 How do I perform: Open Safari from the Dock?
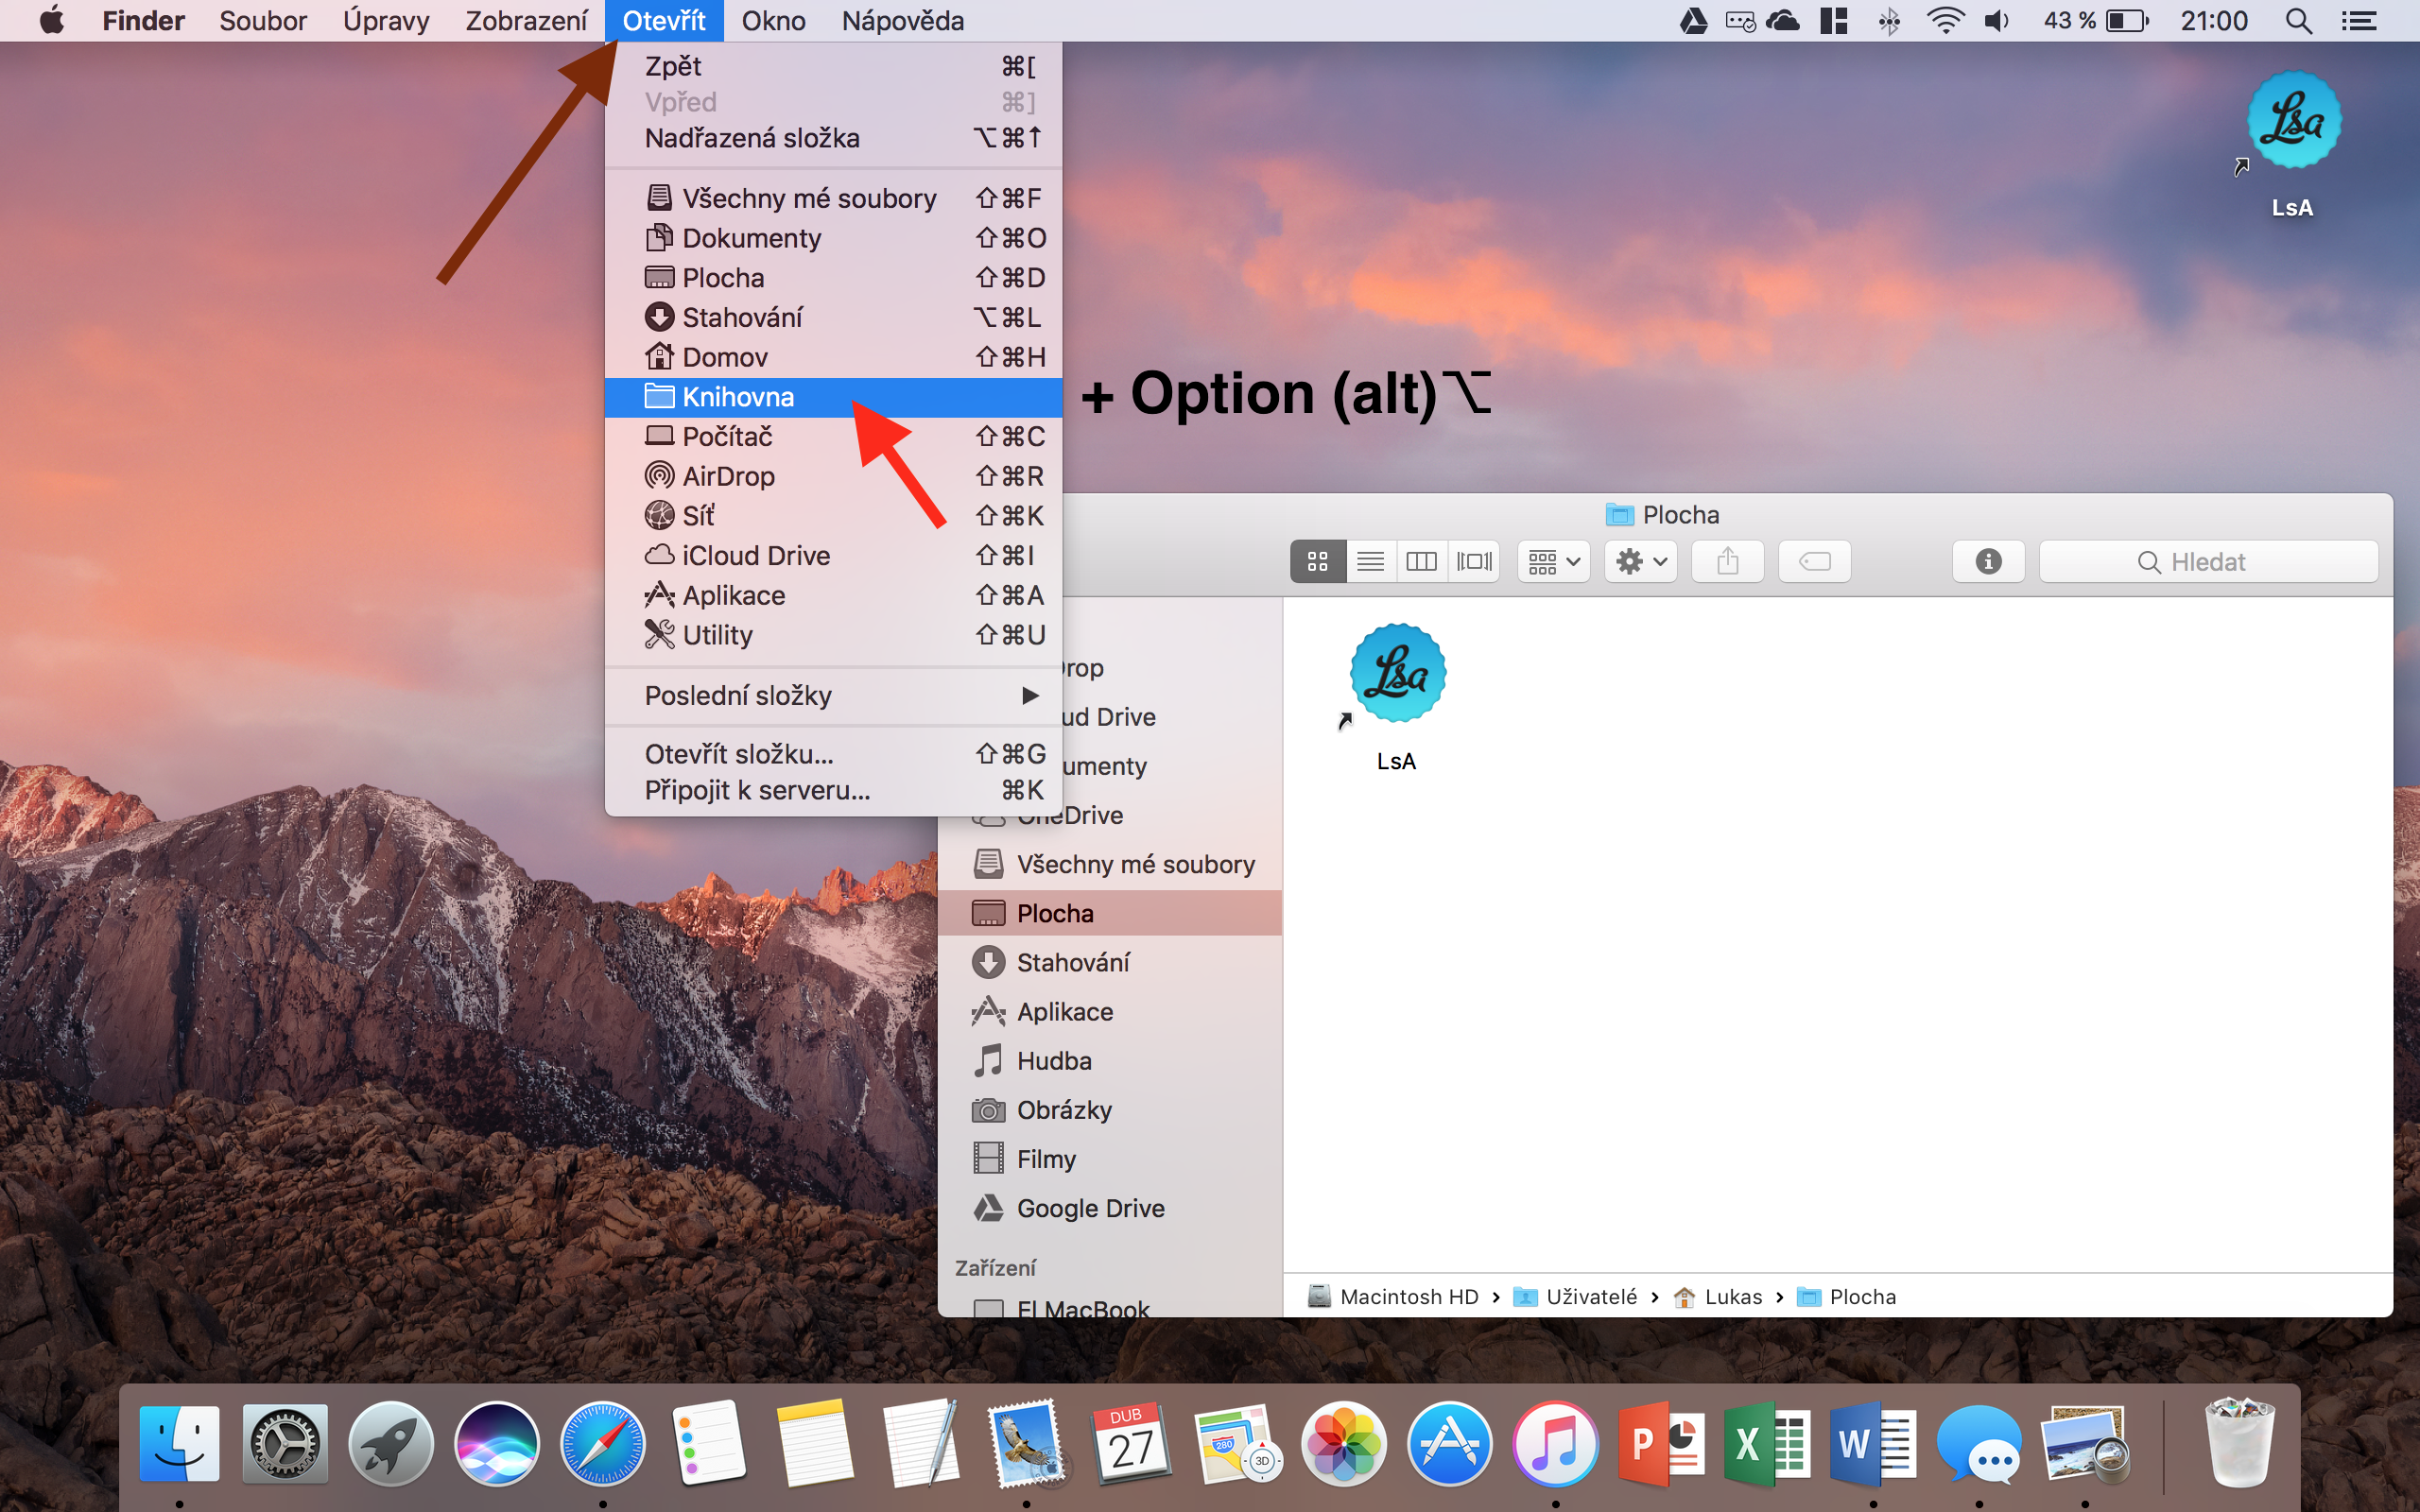click(x=602, y=1444)
